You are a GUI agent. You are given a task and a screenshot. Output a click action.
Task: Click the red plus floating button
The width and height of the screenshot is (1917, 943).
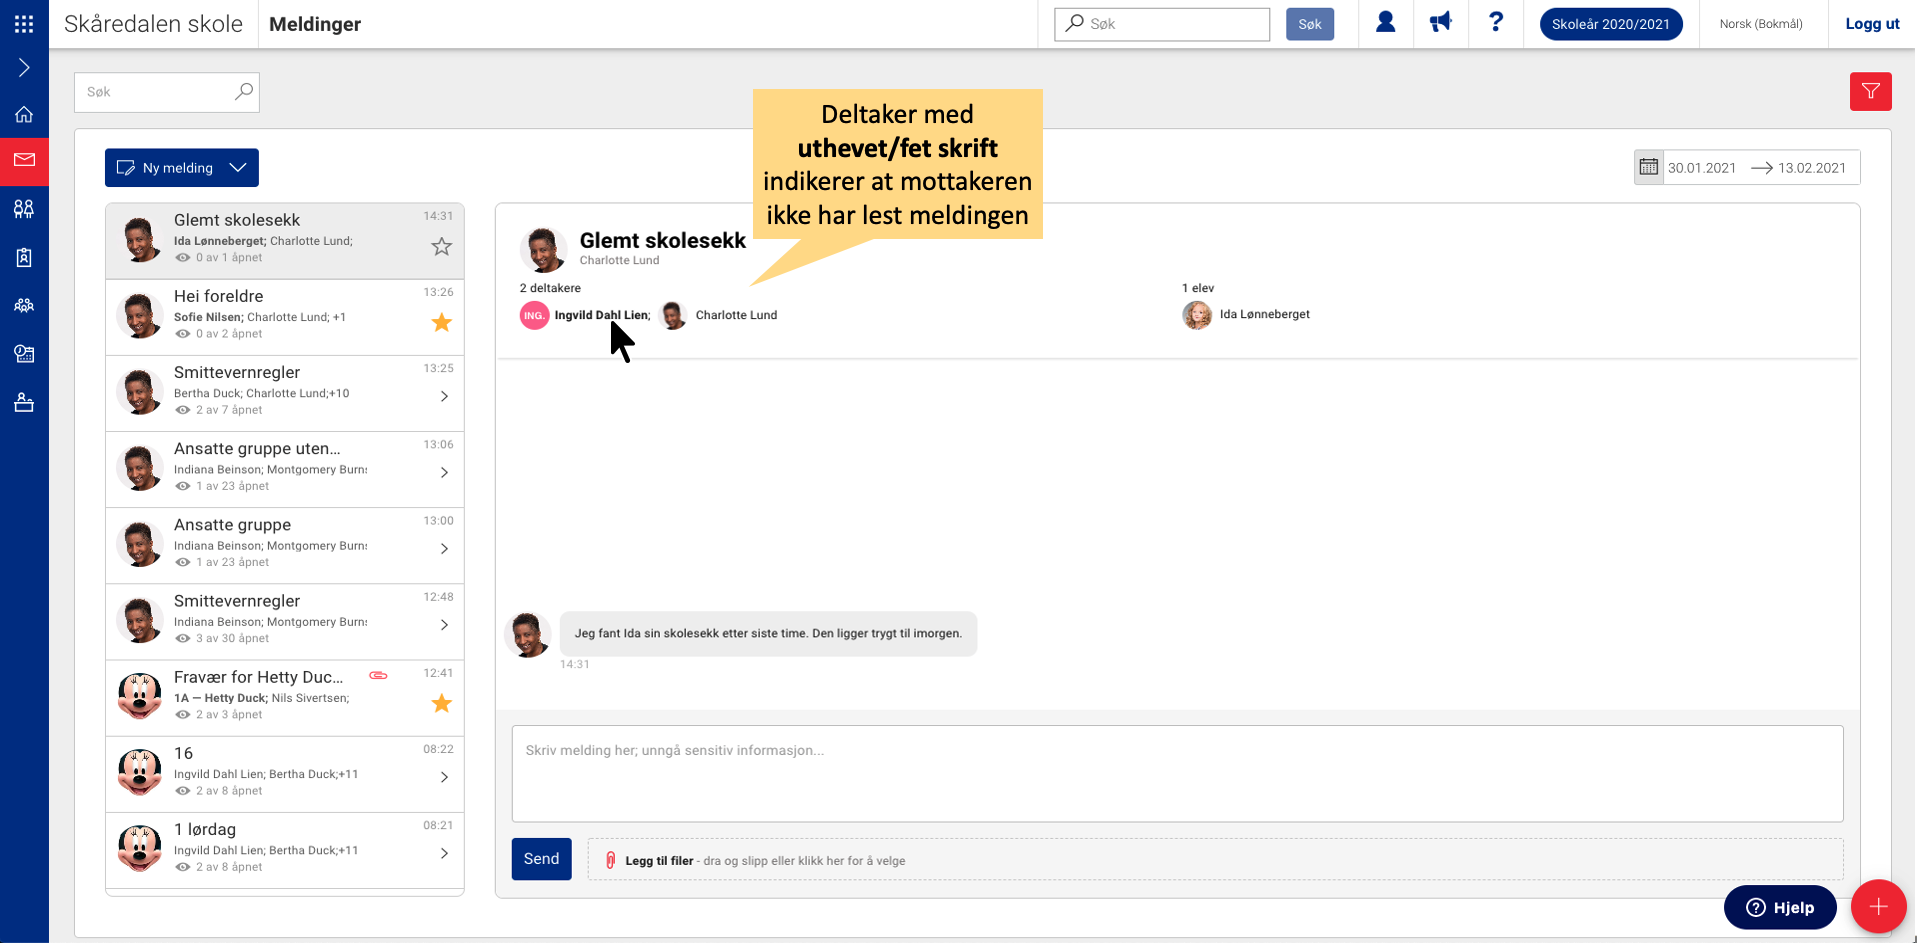click(1878, 906)
